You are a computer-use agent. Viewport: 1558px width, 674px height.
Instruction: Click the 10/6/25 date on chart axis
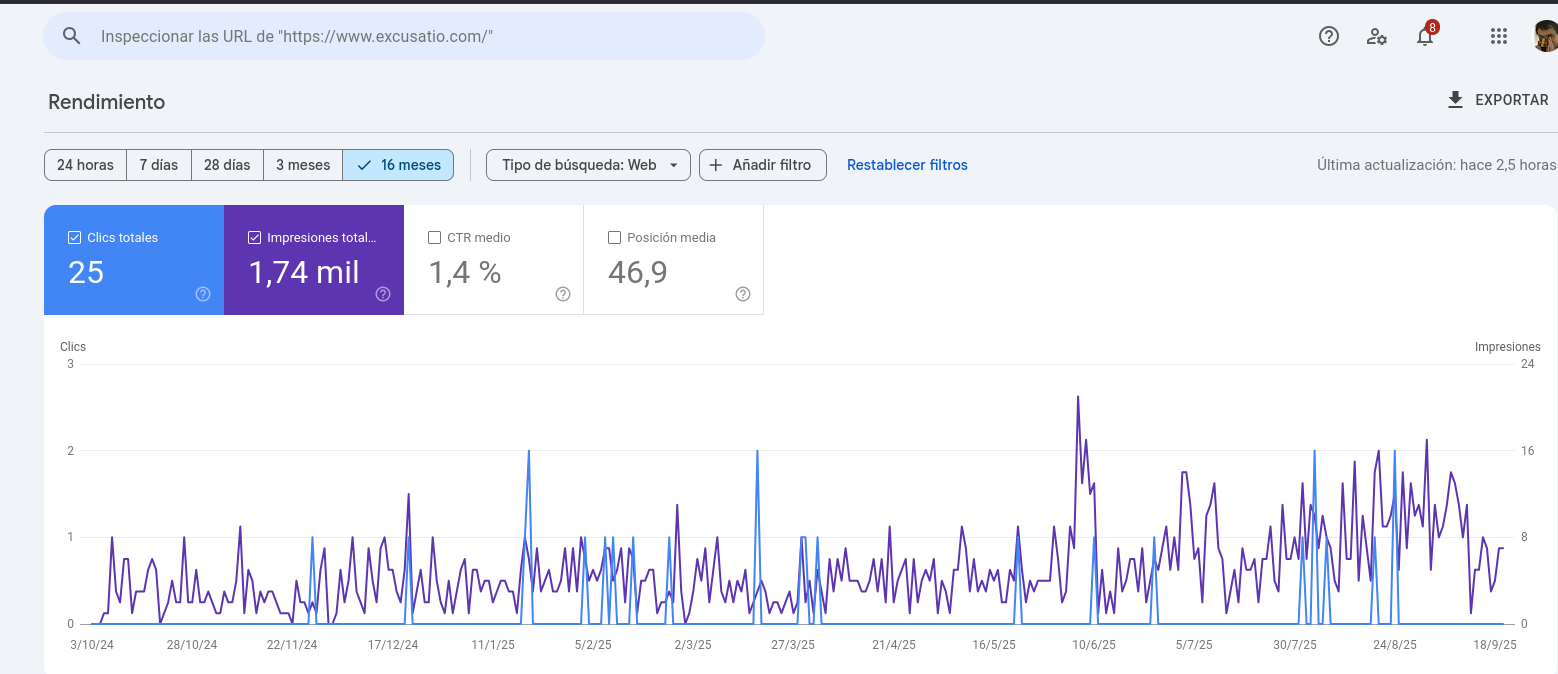point(1094,645)
